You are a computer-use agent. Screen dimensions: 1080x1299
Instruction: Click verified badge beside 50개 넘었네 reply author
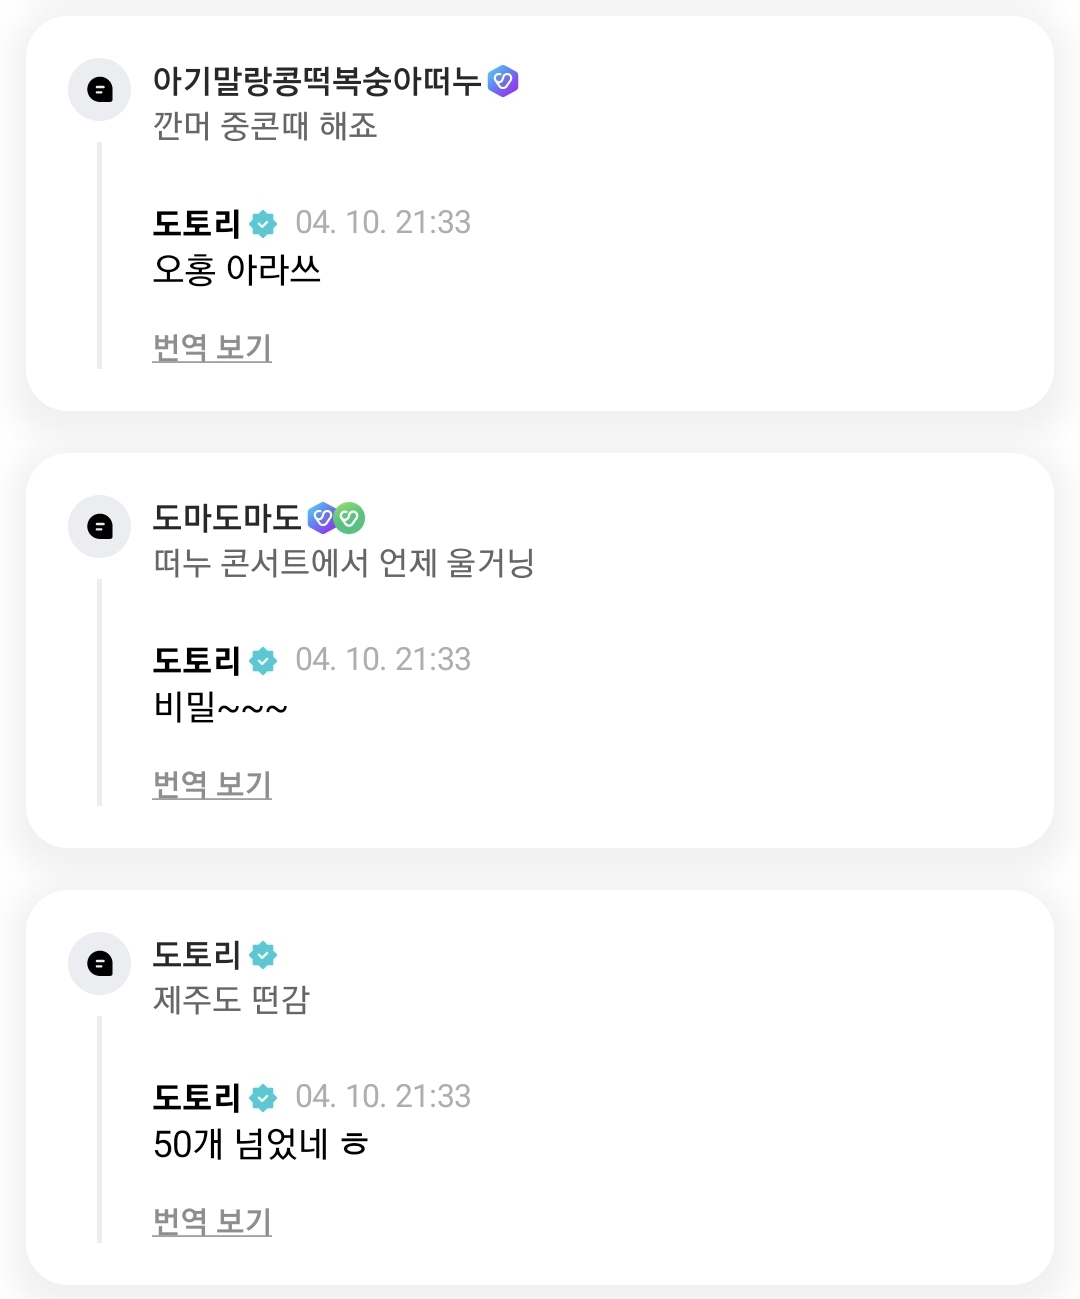pyautogui.click(x=263, y=1098)
